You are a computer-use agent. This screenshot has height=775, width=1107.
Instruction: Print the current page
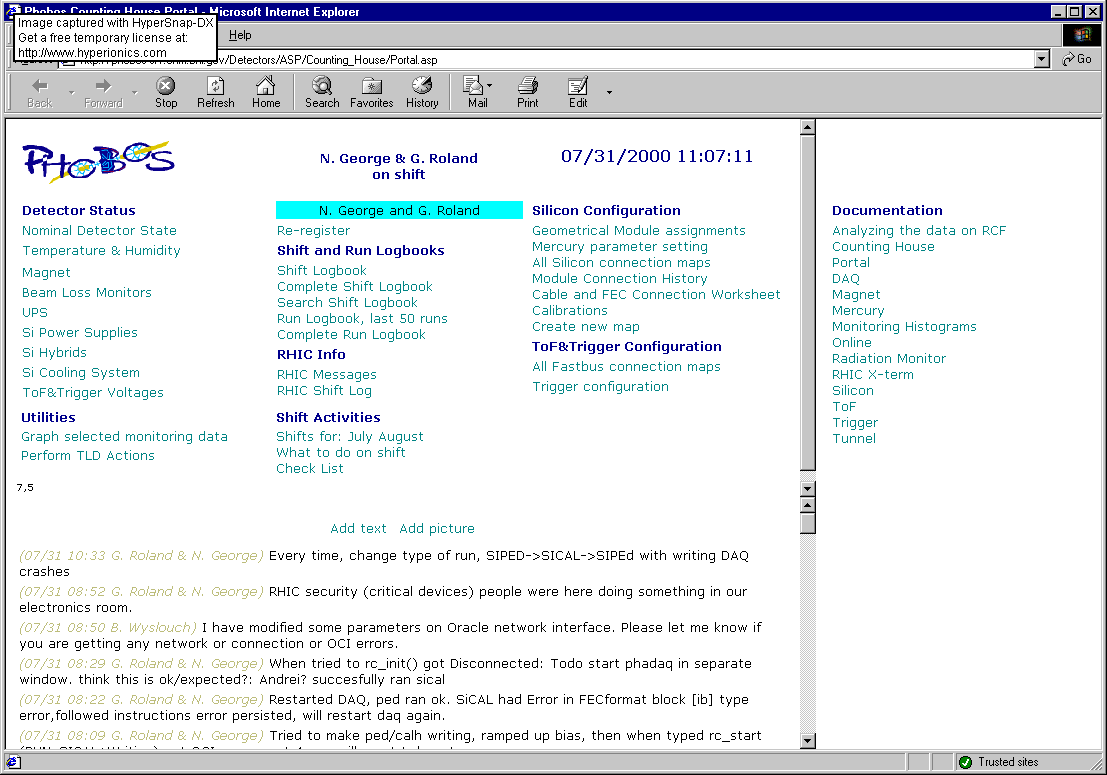click(x=527, y=93)
